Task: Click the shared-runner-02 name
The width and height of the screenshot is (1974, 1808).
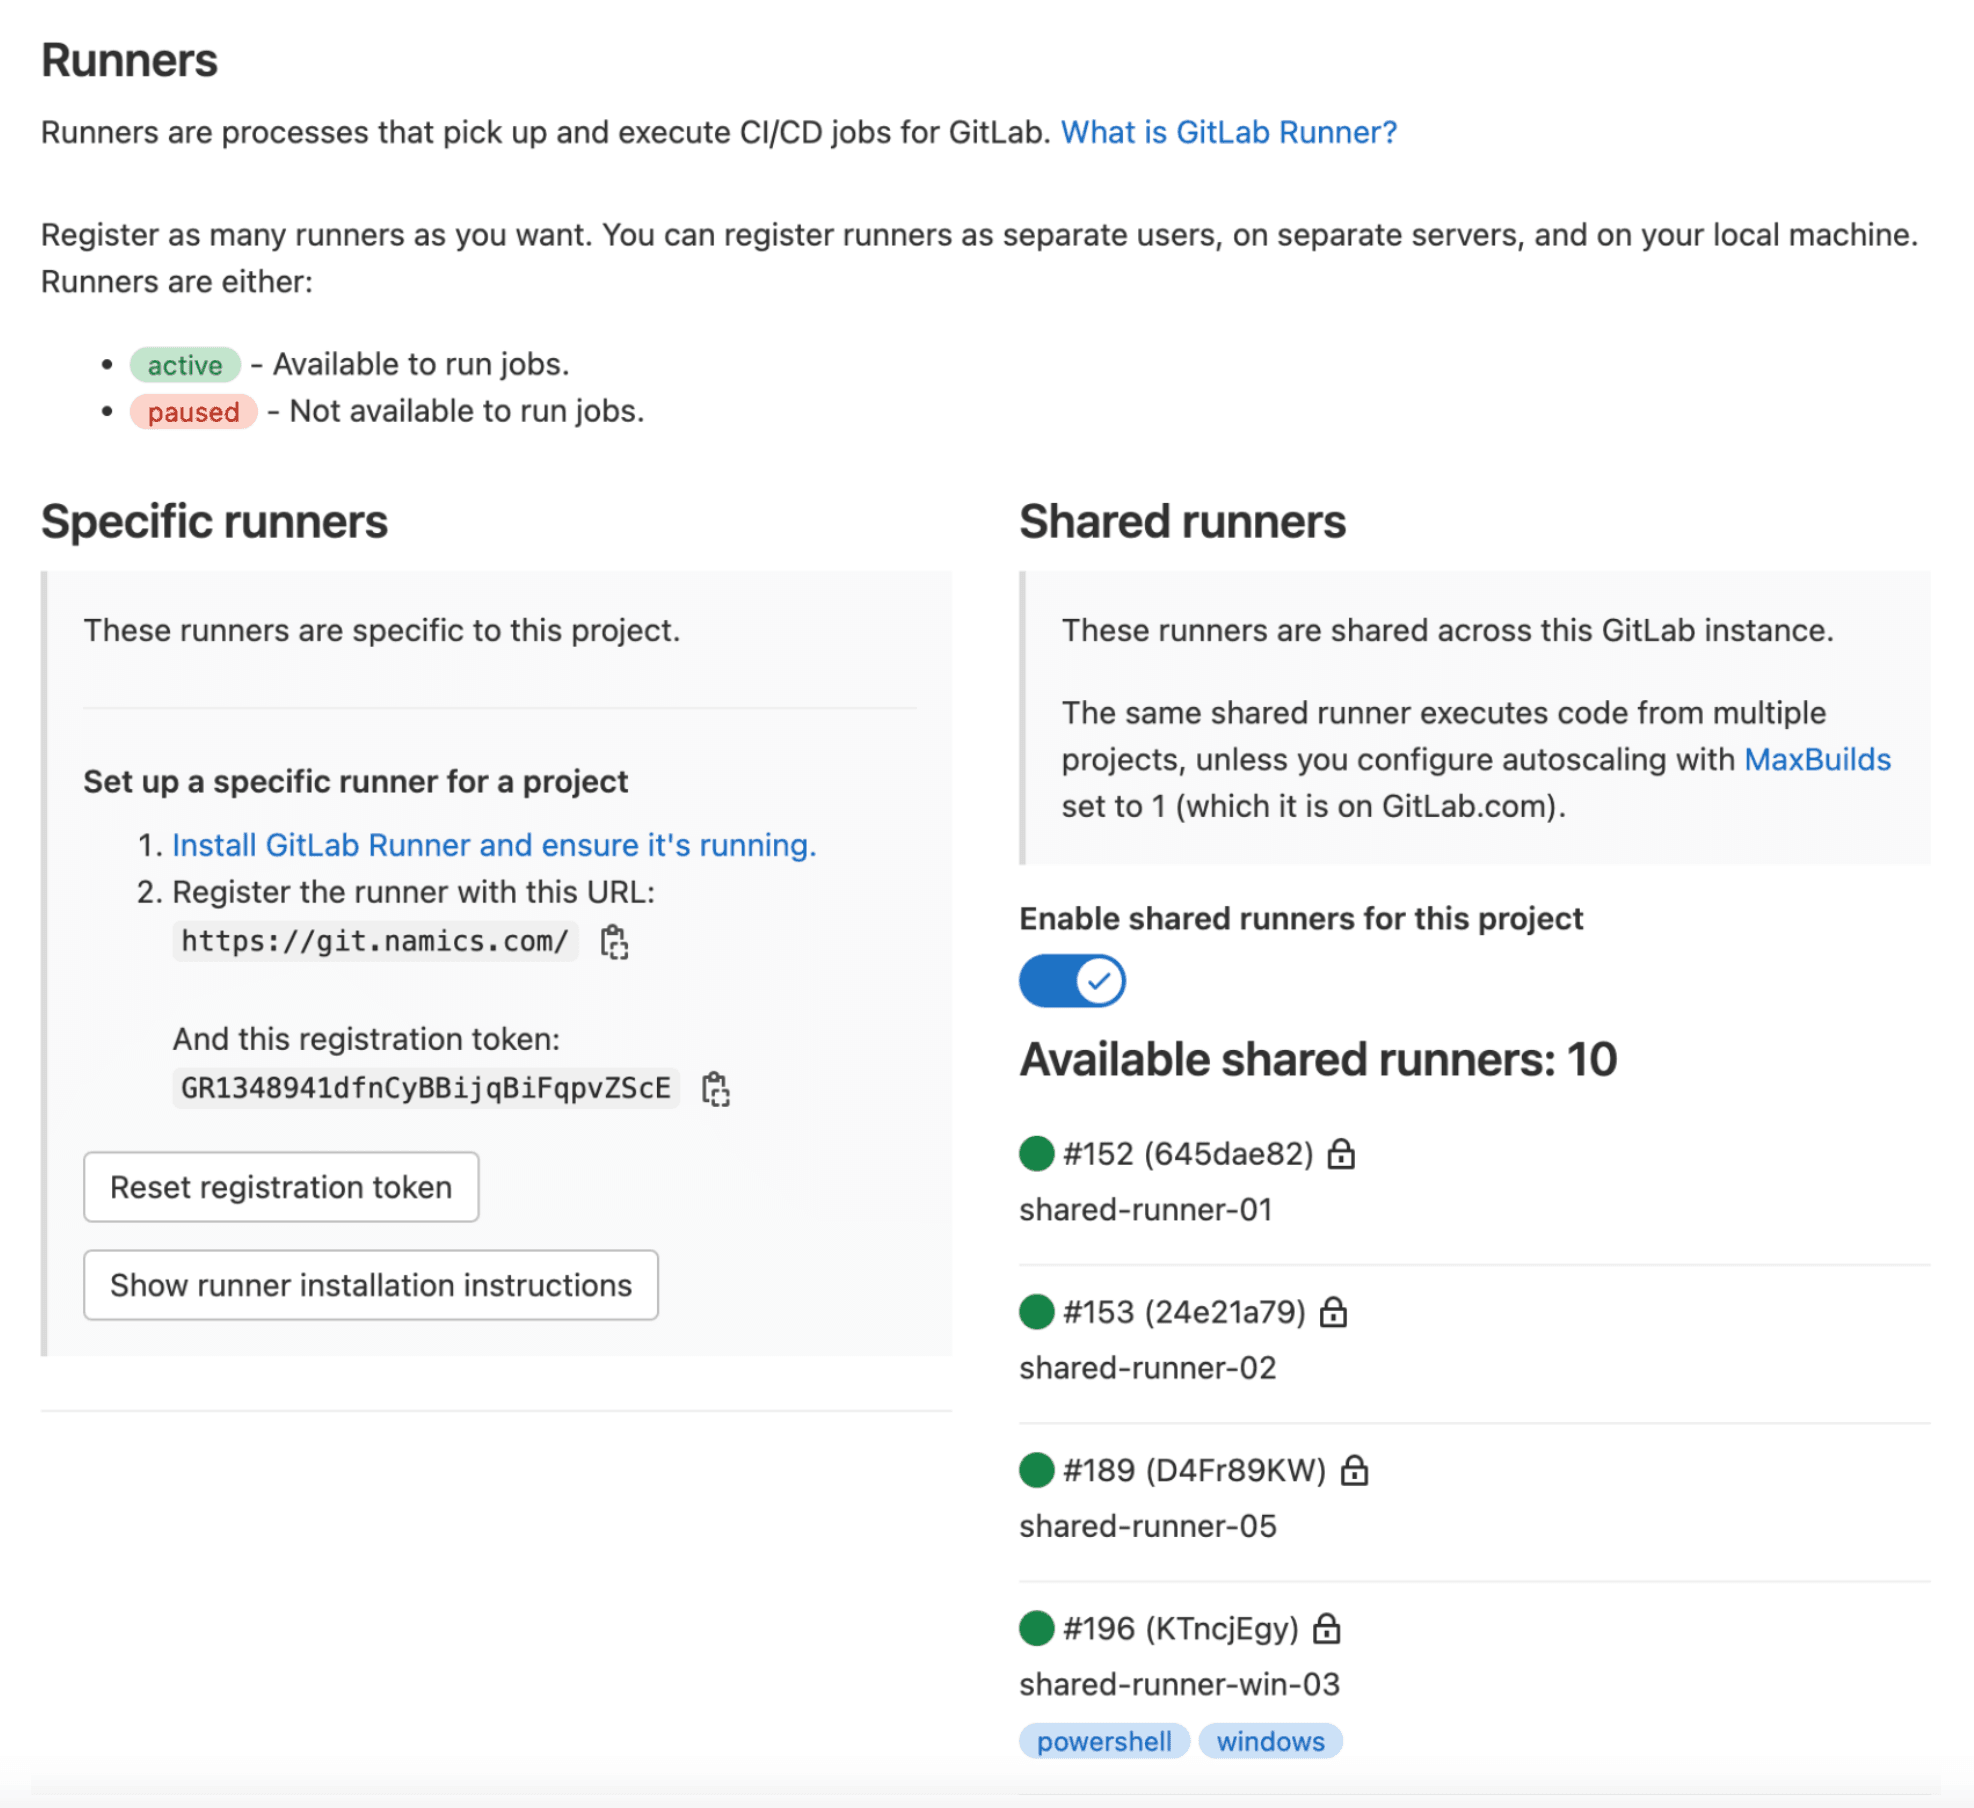Action: (x=1148, y=1368)
